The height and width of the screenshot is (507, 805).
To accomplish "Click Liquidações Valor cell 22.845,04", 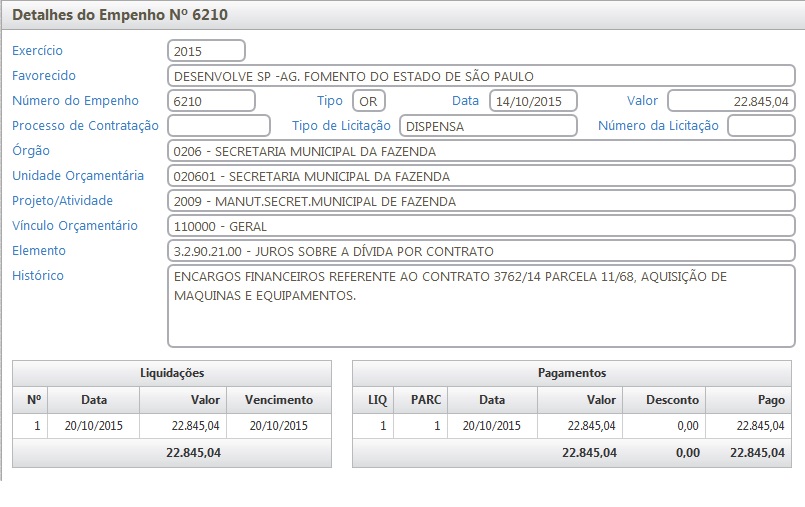I will [183, 426].
